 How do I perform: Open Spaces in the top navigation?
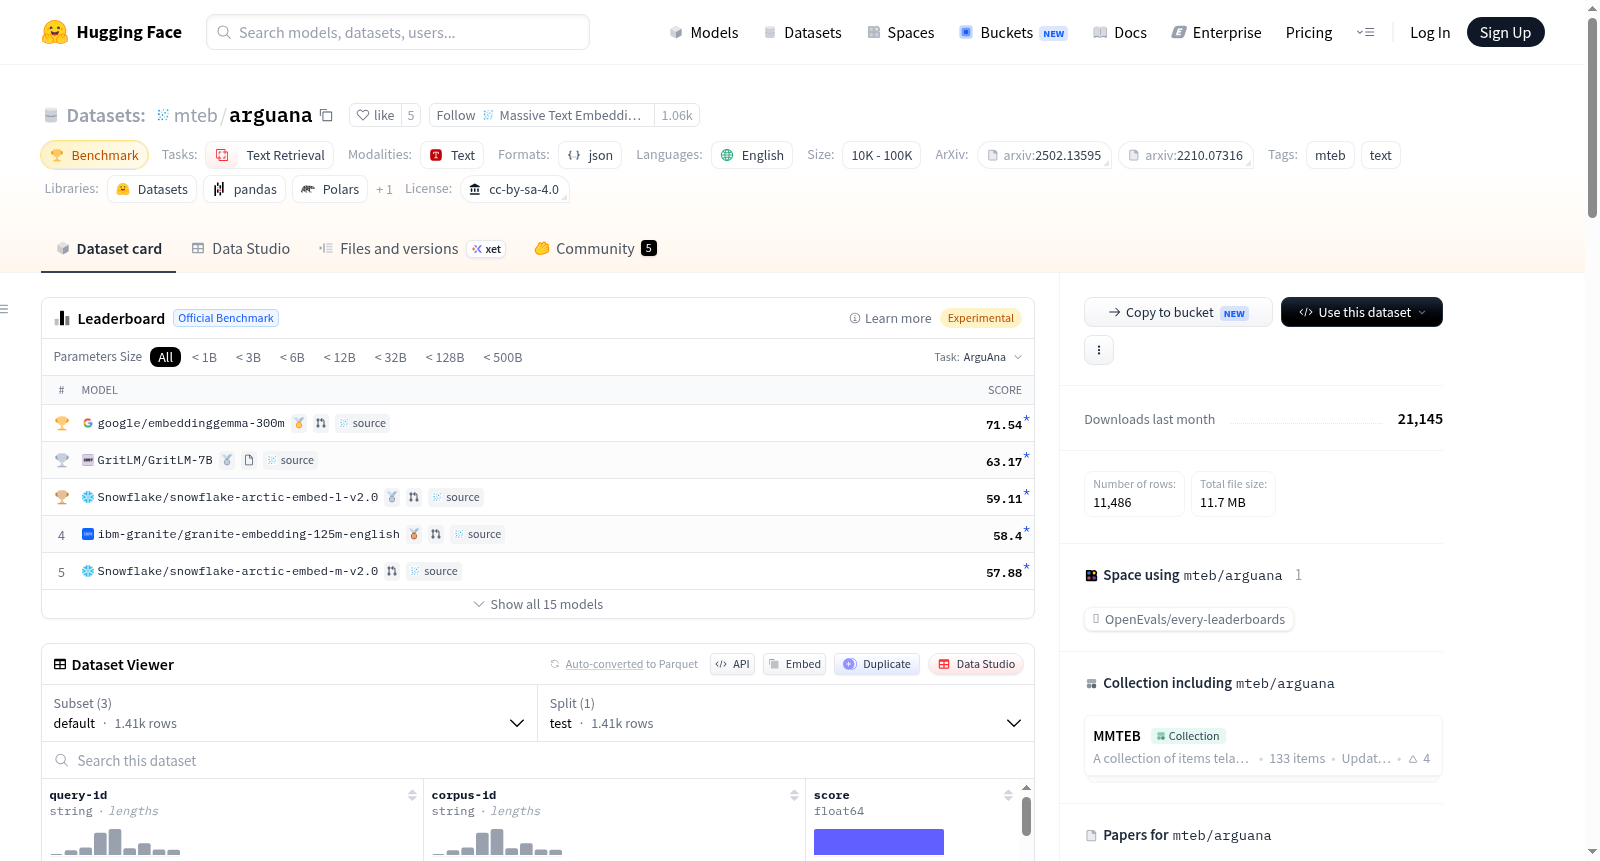[900, 32]
